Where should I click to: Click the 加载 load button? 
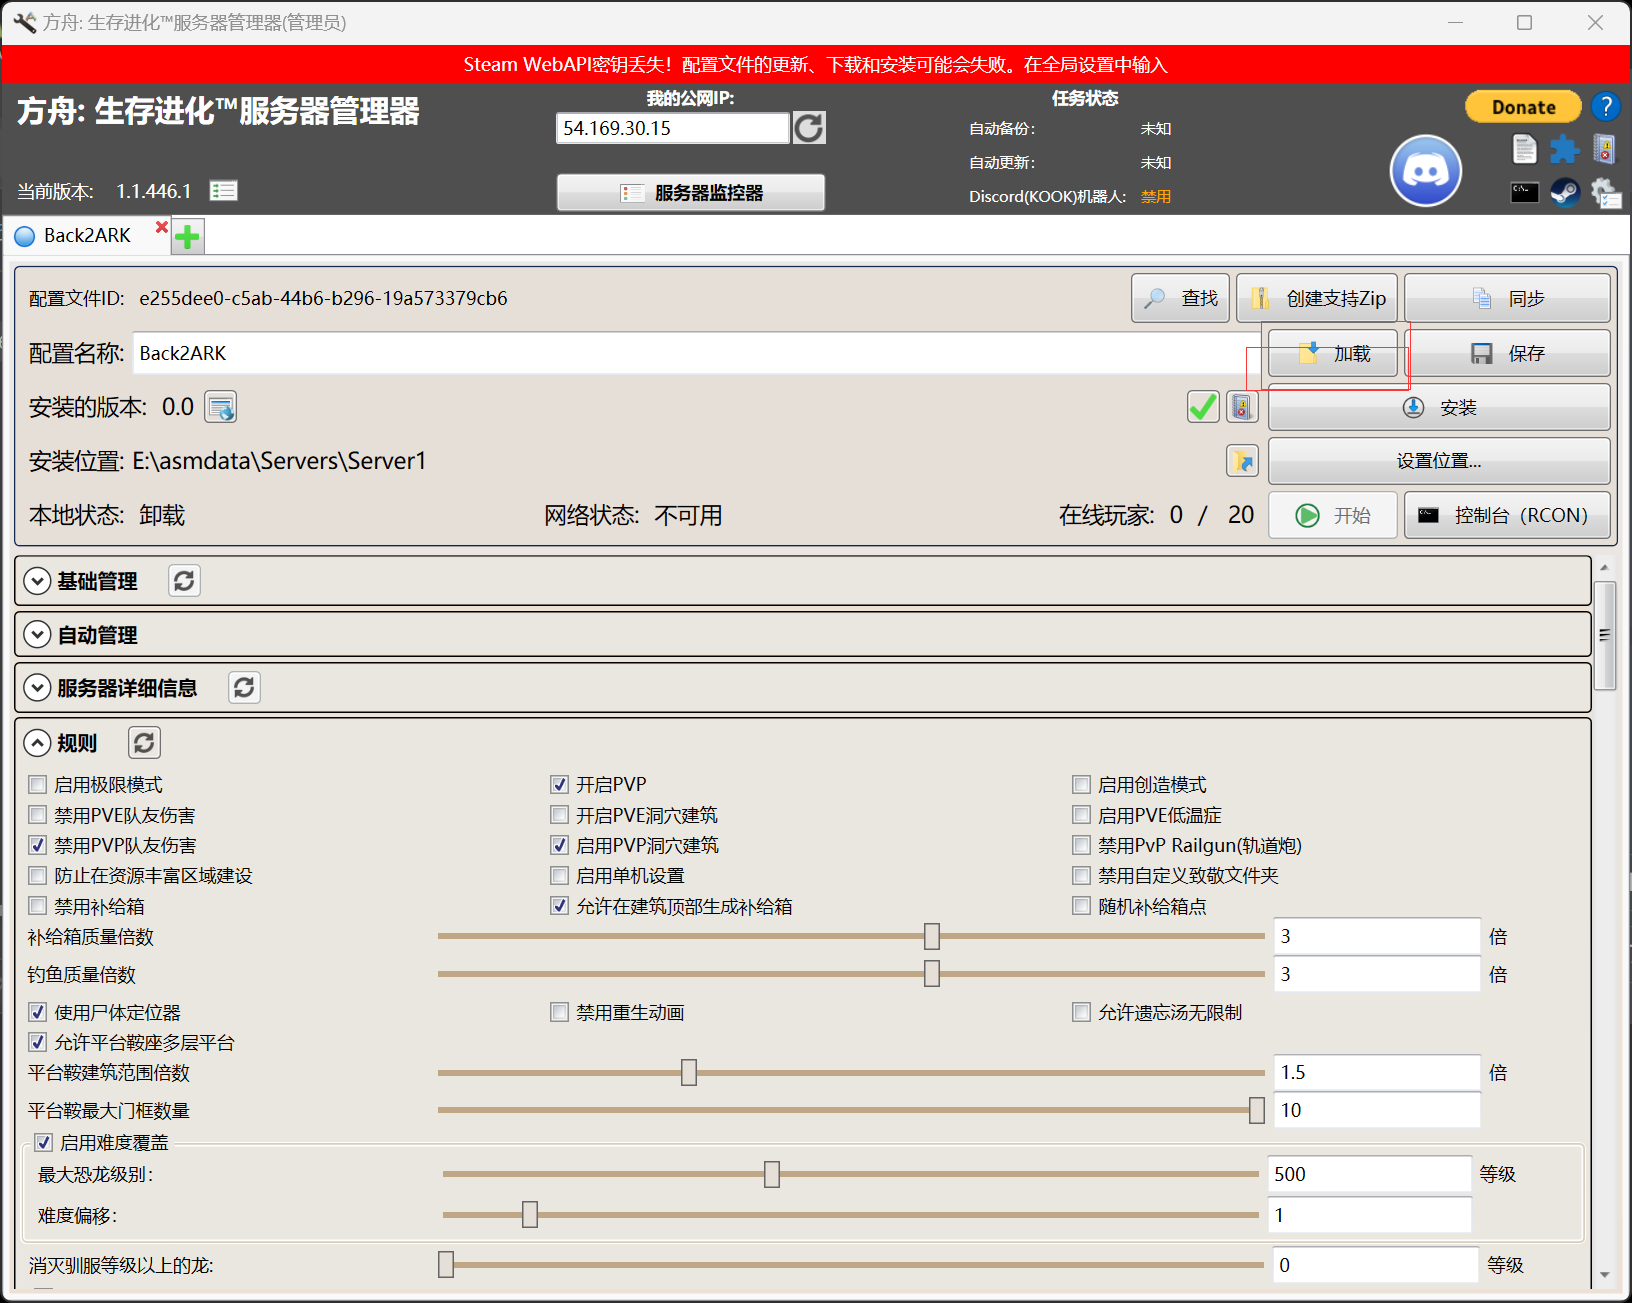click(1333, 353)
